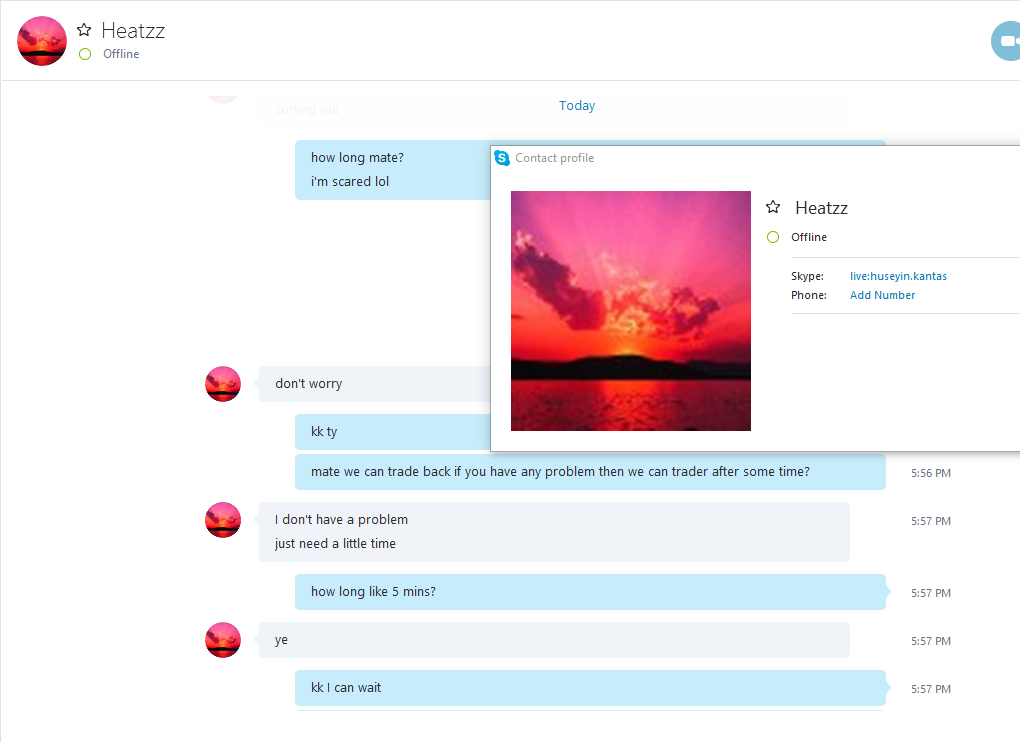
Task: Click 5:57 PM timestamp beside "how long like 5 mins?"
Action: tap(930, 592)
